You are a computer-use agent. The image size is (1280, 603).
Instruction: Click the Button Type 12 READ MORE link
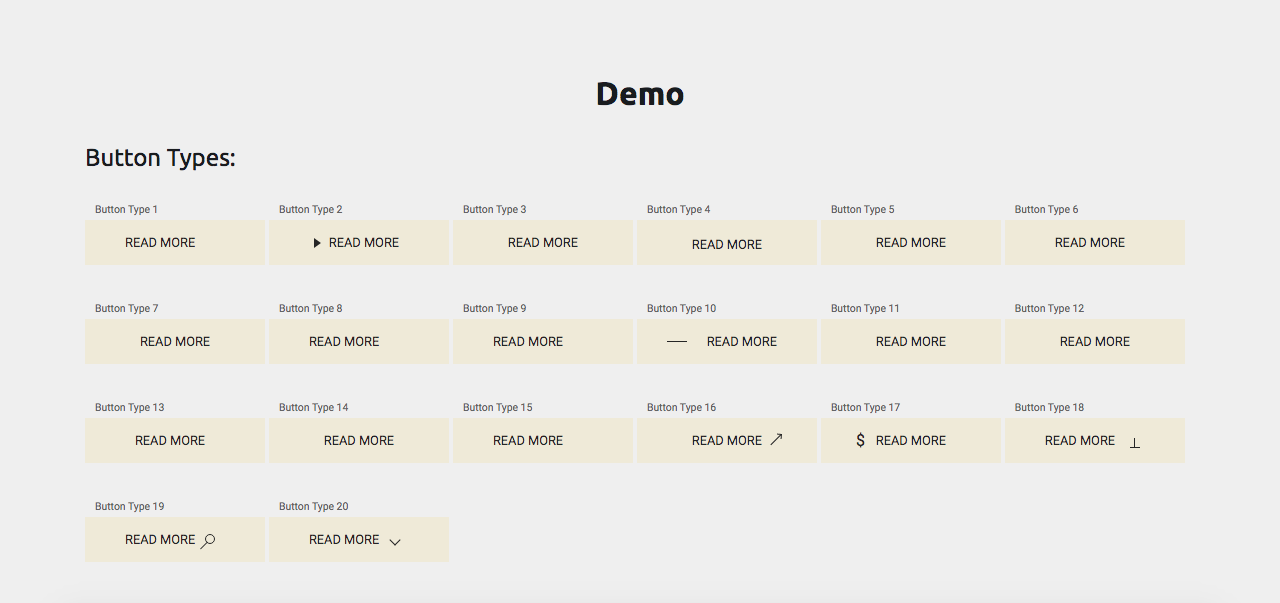[x=1094, y=341]
